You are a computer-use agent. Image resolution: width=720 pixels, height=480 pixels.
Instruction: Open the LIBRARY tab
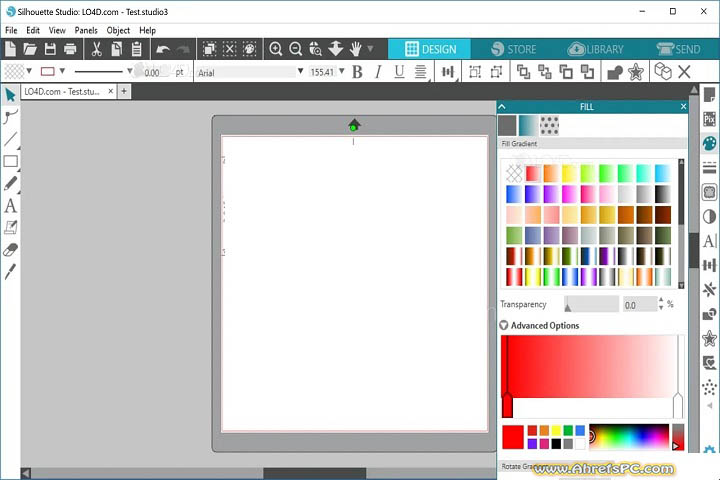595,49
